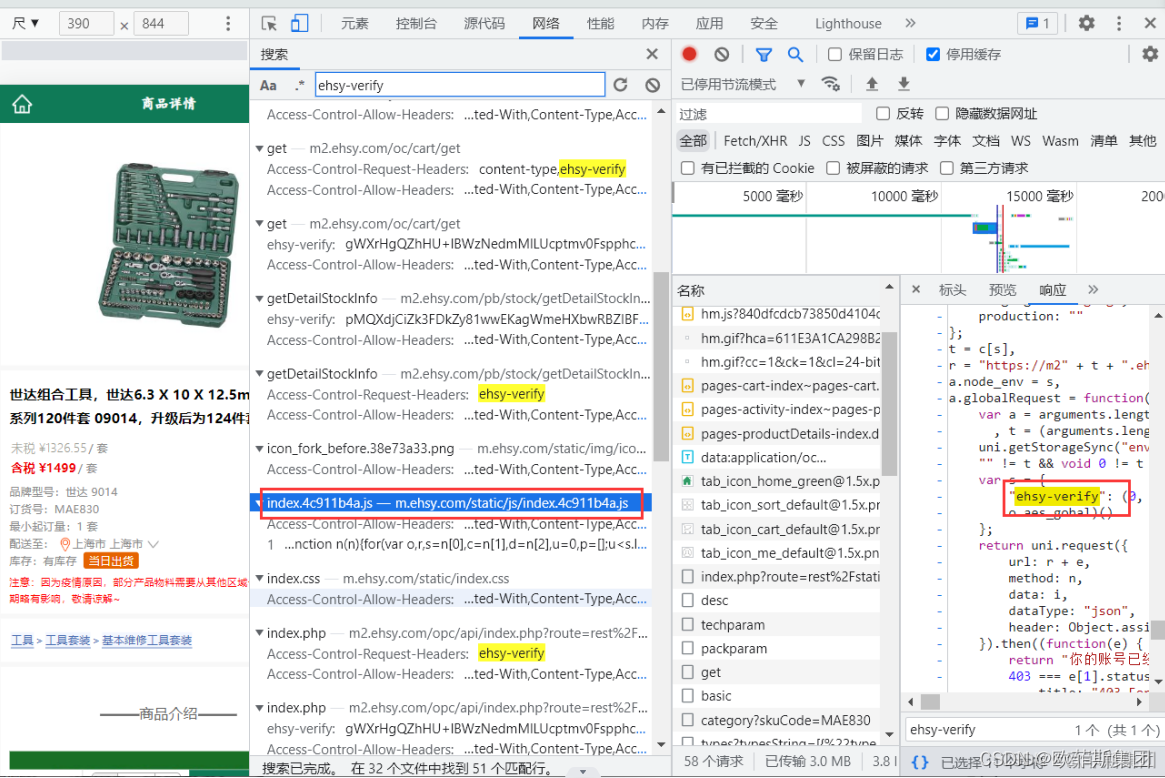Open the 预览 request tab

pyautogui.click(x=1002, y=290)
